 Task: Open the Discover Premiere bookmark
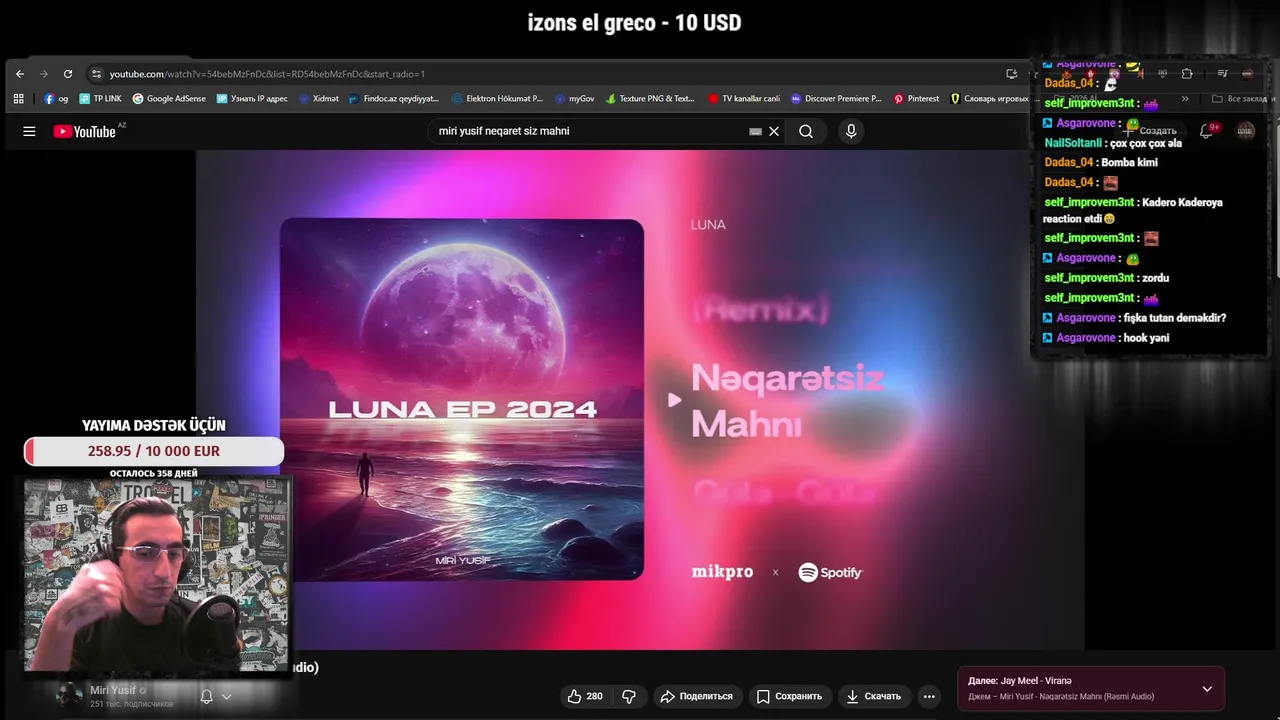tap(836, 99)
